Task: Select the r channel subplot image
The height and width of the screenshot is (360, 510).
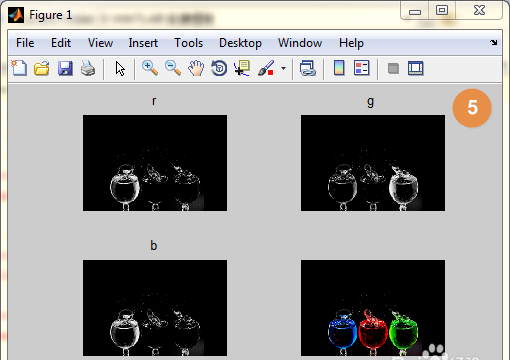Action: [x=155, y=163]
